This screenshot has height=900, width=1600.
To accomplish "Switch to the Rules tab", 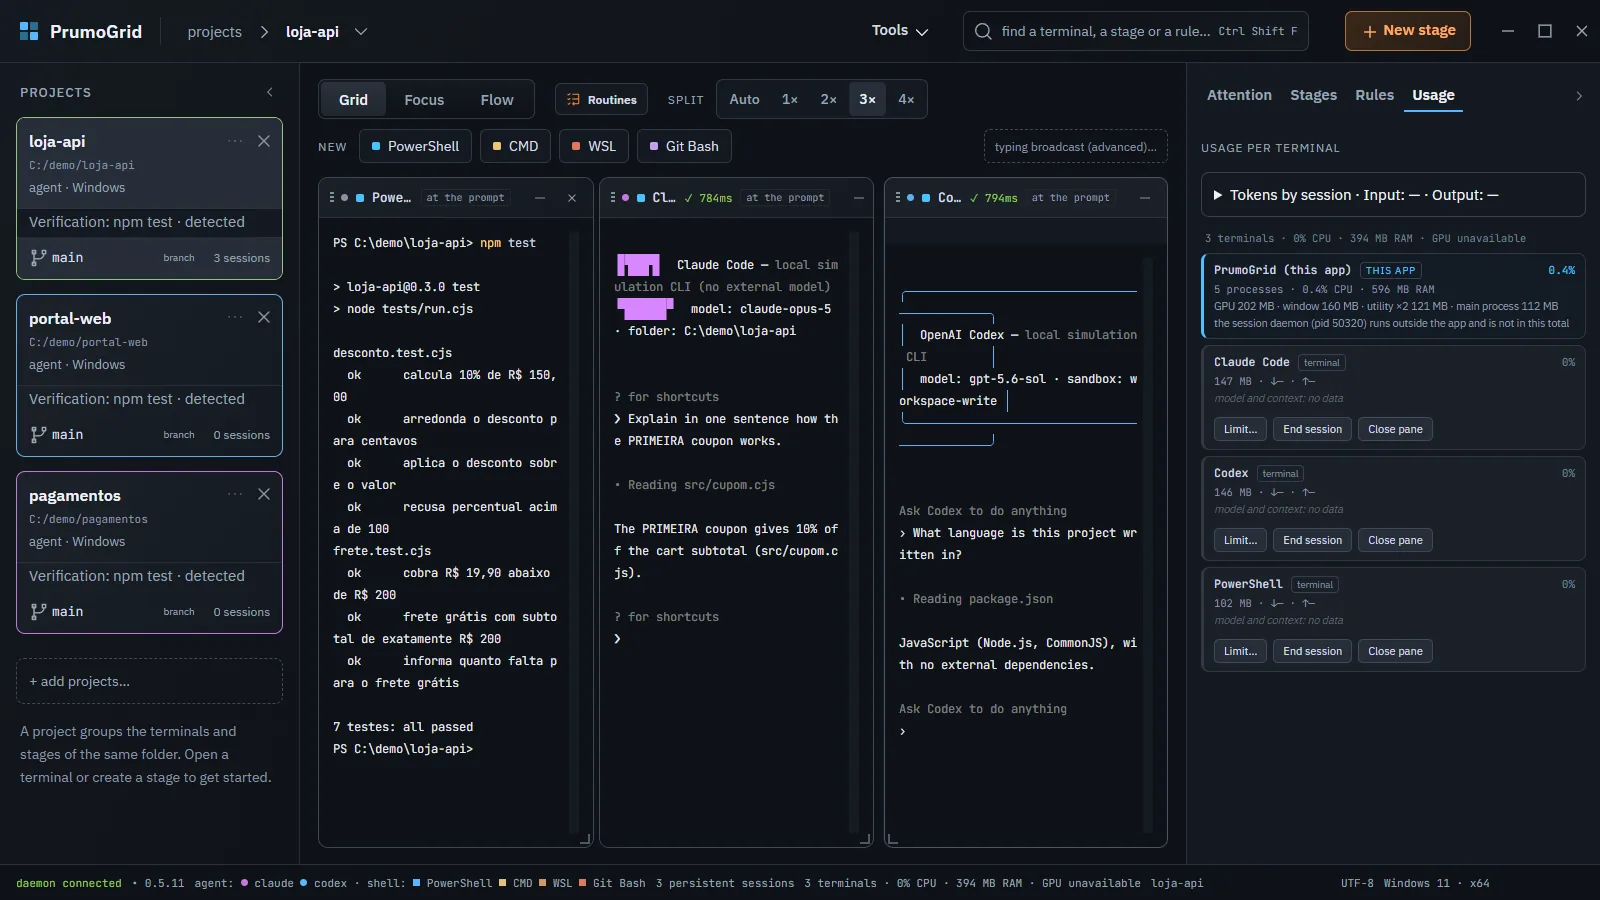I will [1374, 95].
